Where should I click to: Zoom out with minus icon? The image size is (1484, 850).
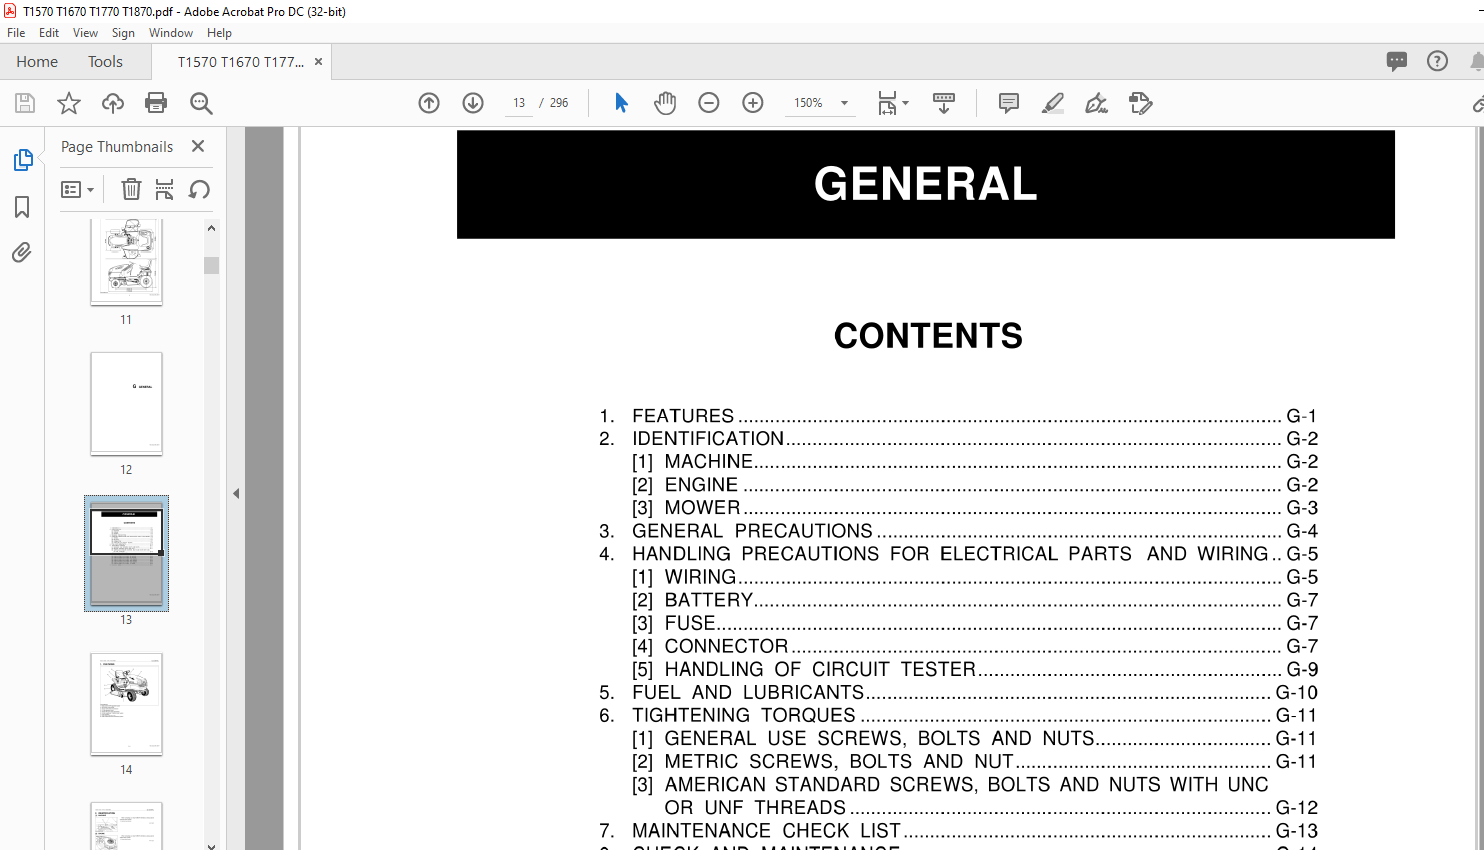pyautogui.click(x=709, y=103)
